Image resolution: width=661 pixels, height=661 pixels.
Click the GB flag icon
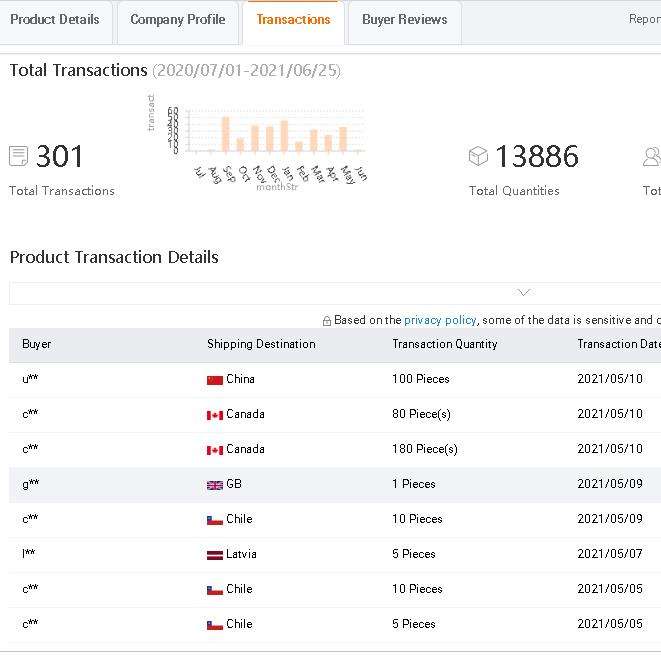tap(215, 485)
